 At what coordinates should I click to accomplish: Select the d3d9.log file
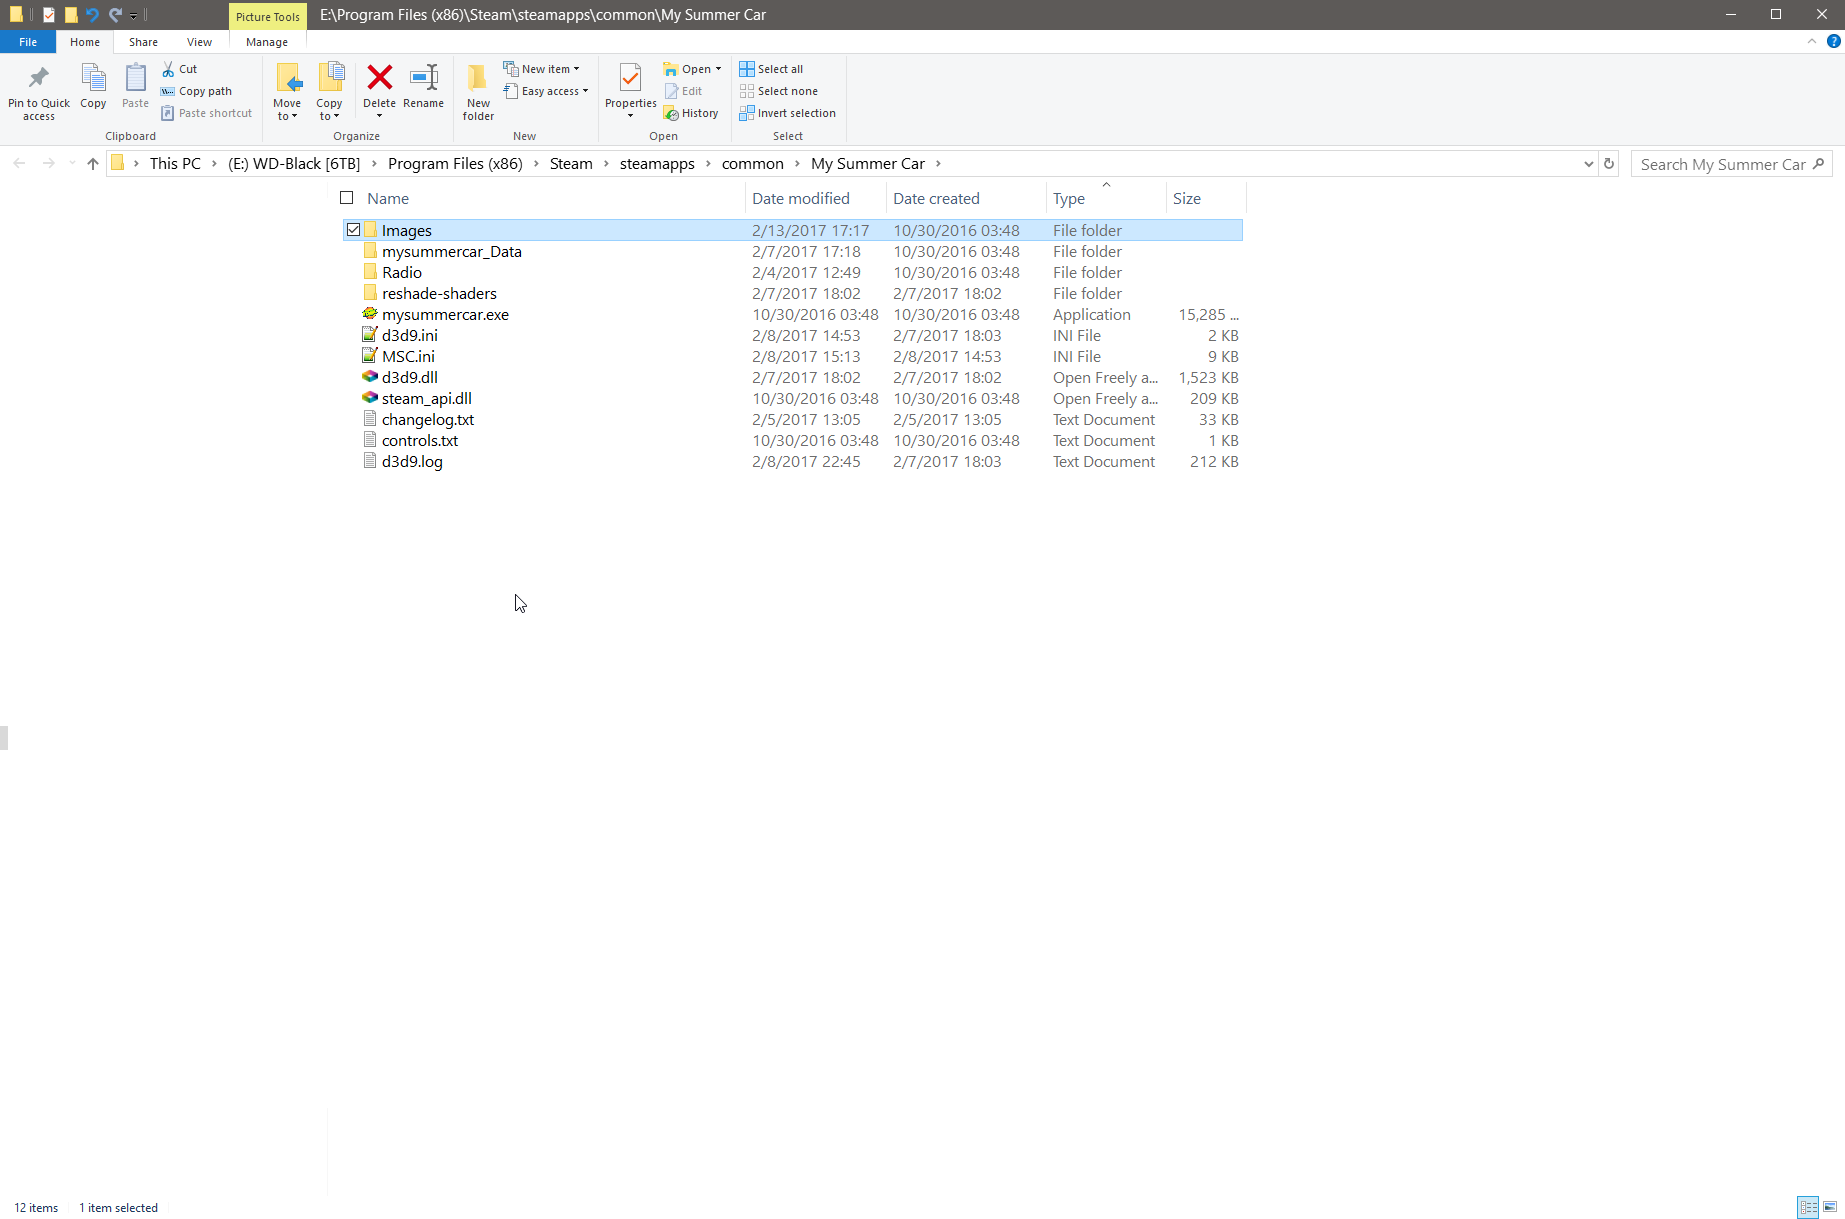pyautogui.click(x=412, y=461)
